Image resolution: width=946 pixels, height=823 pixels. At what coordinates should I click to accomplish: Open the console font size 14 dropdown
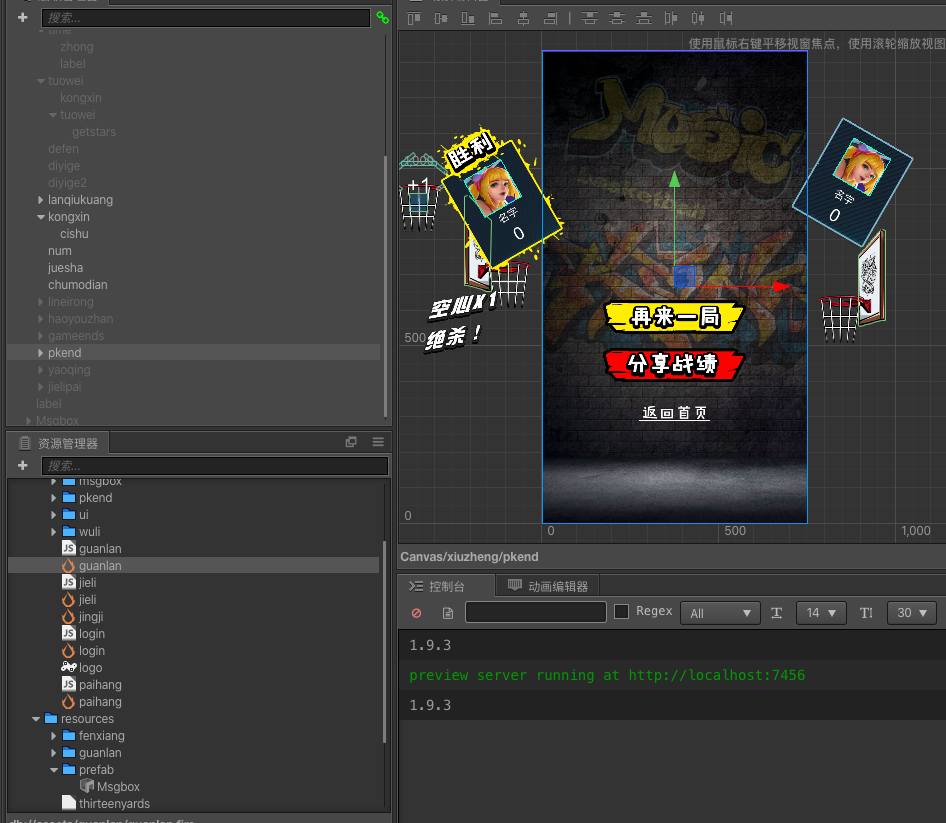point(821,613)
